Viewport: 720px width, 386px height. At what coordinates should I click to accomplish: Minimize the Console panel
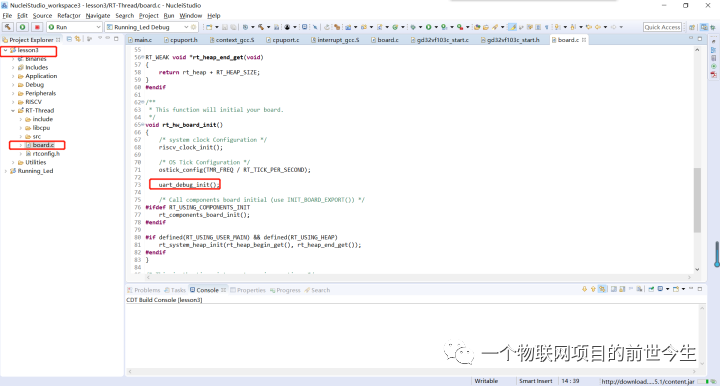691,289
